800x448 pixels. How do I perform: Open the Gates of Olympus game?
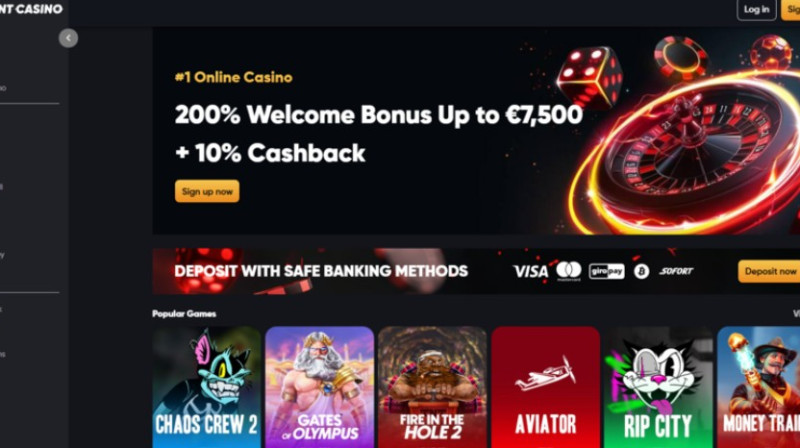click(x=319, y=387)
